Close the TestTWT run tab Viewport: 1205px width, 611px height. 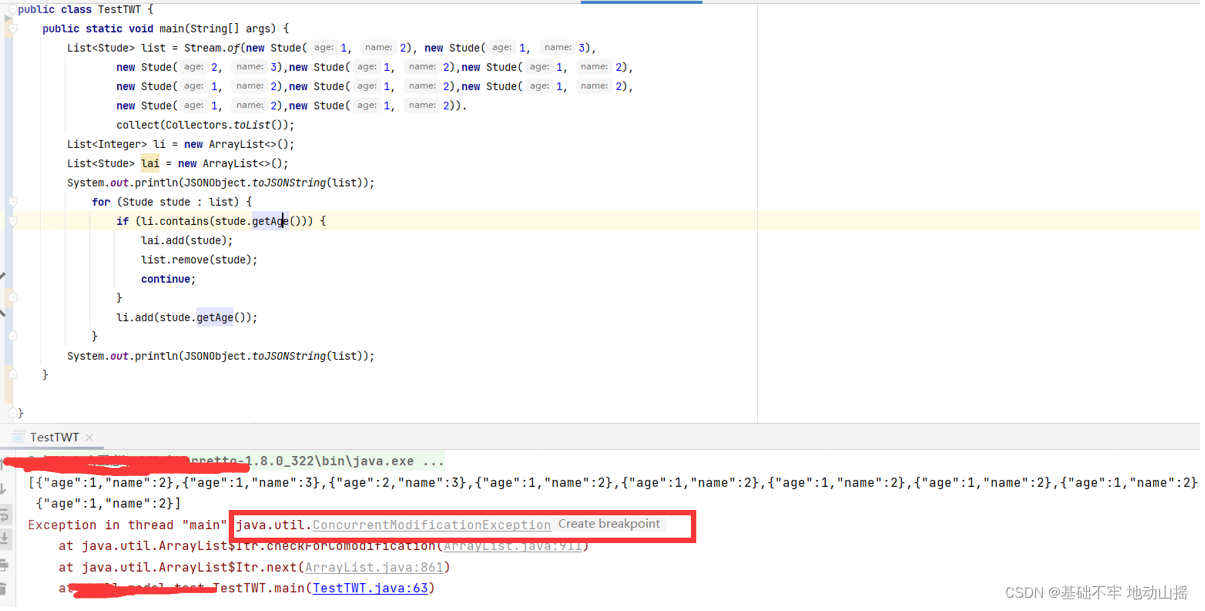(x=89, y=438)
